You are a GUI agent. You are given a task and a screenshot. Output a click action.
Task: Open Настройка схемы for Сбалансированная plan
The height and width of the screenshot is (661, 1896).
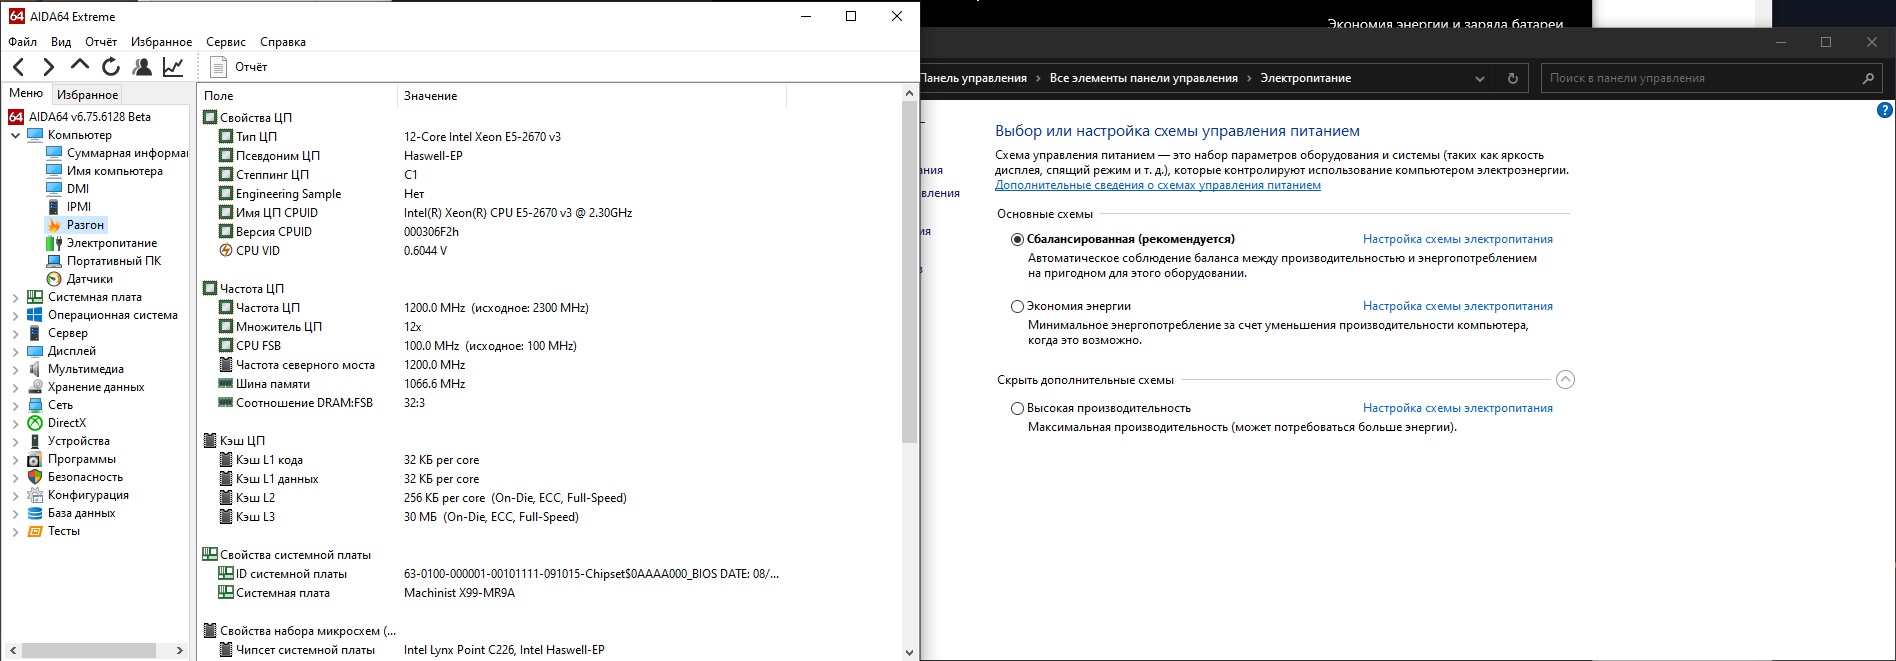point(1457,239)
